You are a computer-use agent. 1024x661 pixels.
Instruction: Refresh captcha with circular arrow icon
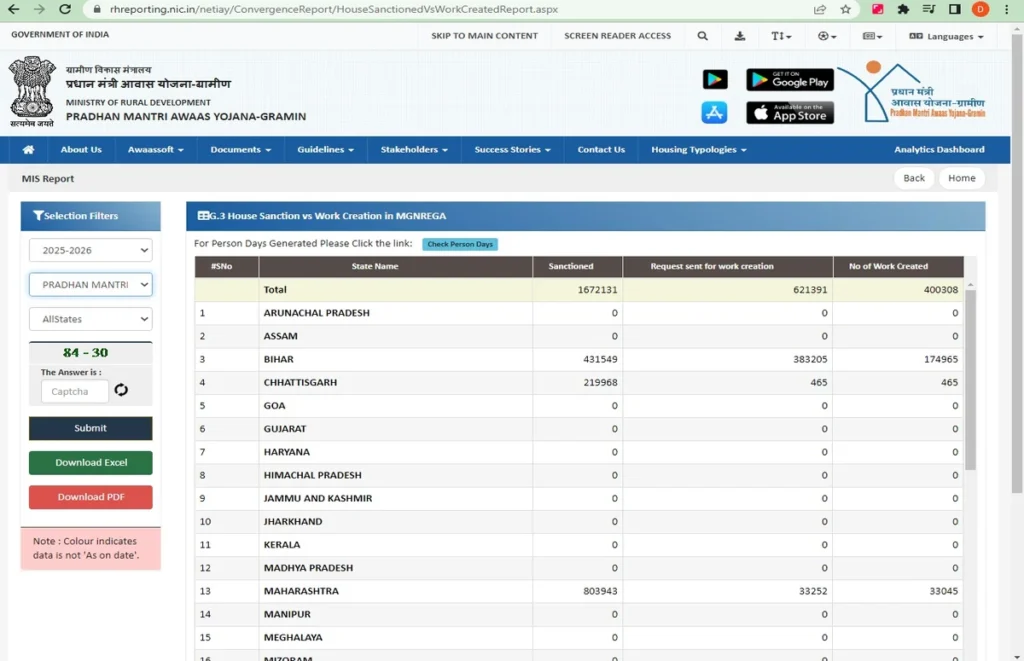tap(121, 390)
